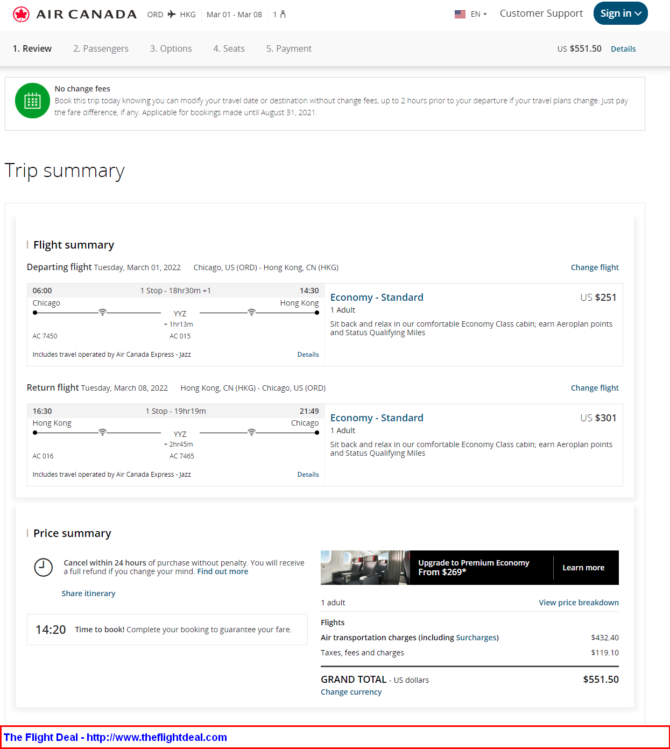Click the airplane icon between ORD and HKG
Image resolution: width=670 pixels, height=749 pixels.
point(171,14)
